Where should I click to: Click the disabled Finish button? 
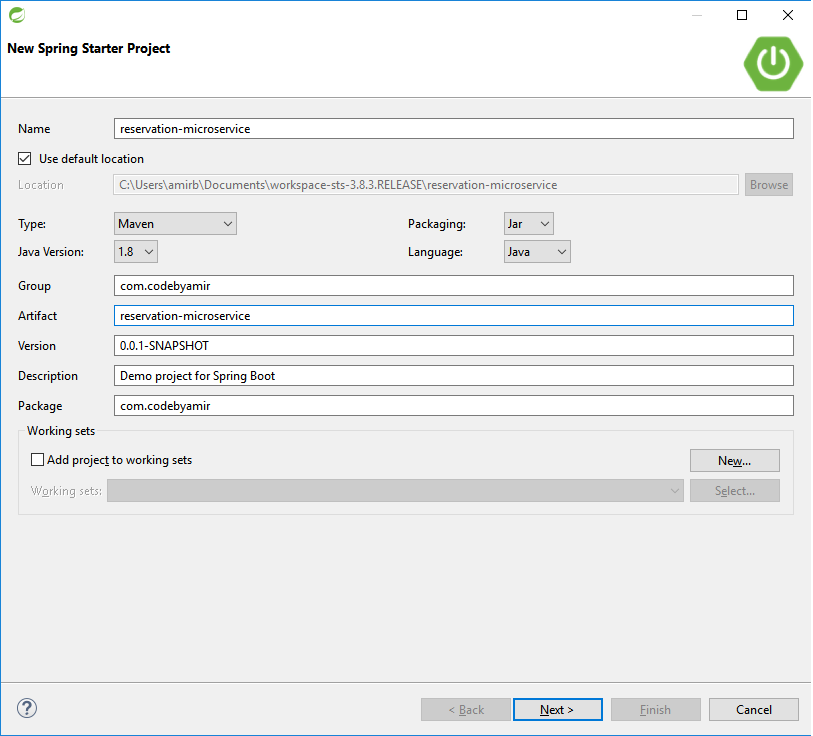click(655, 709)
